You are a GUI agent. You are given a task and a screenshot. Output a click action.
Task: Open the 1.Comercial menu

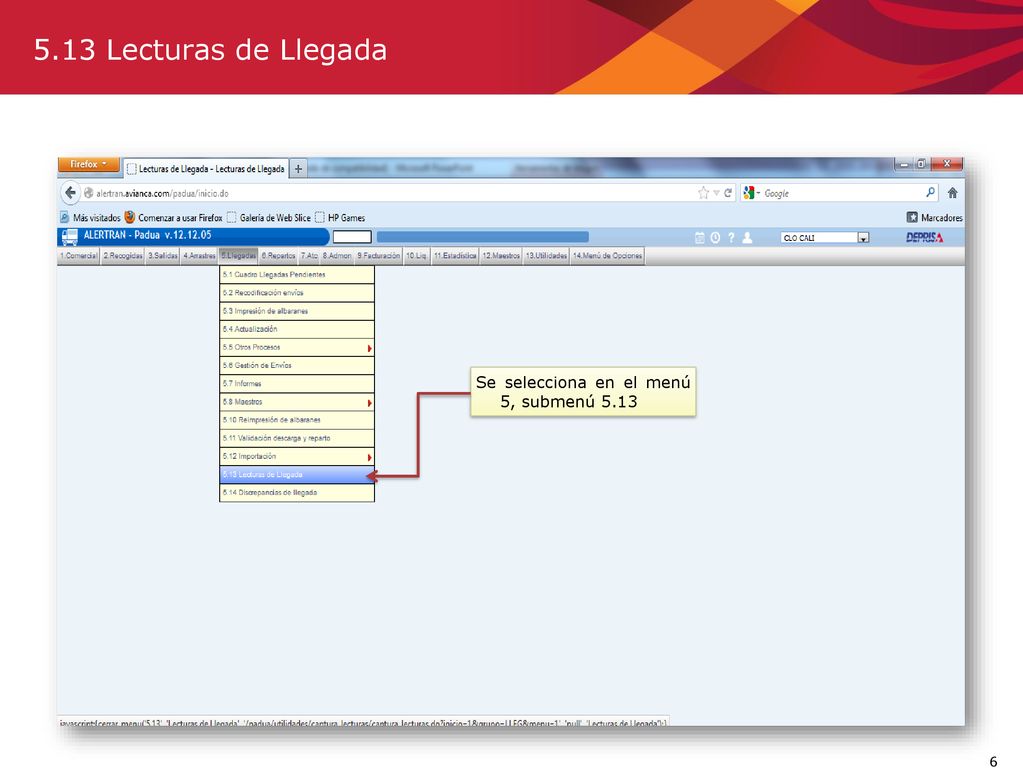click(x=79, y=256)
